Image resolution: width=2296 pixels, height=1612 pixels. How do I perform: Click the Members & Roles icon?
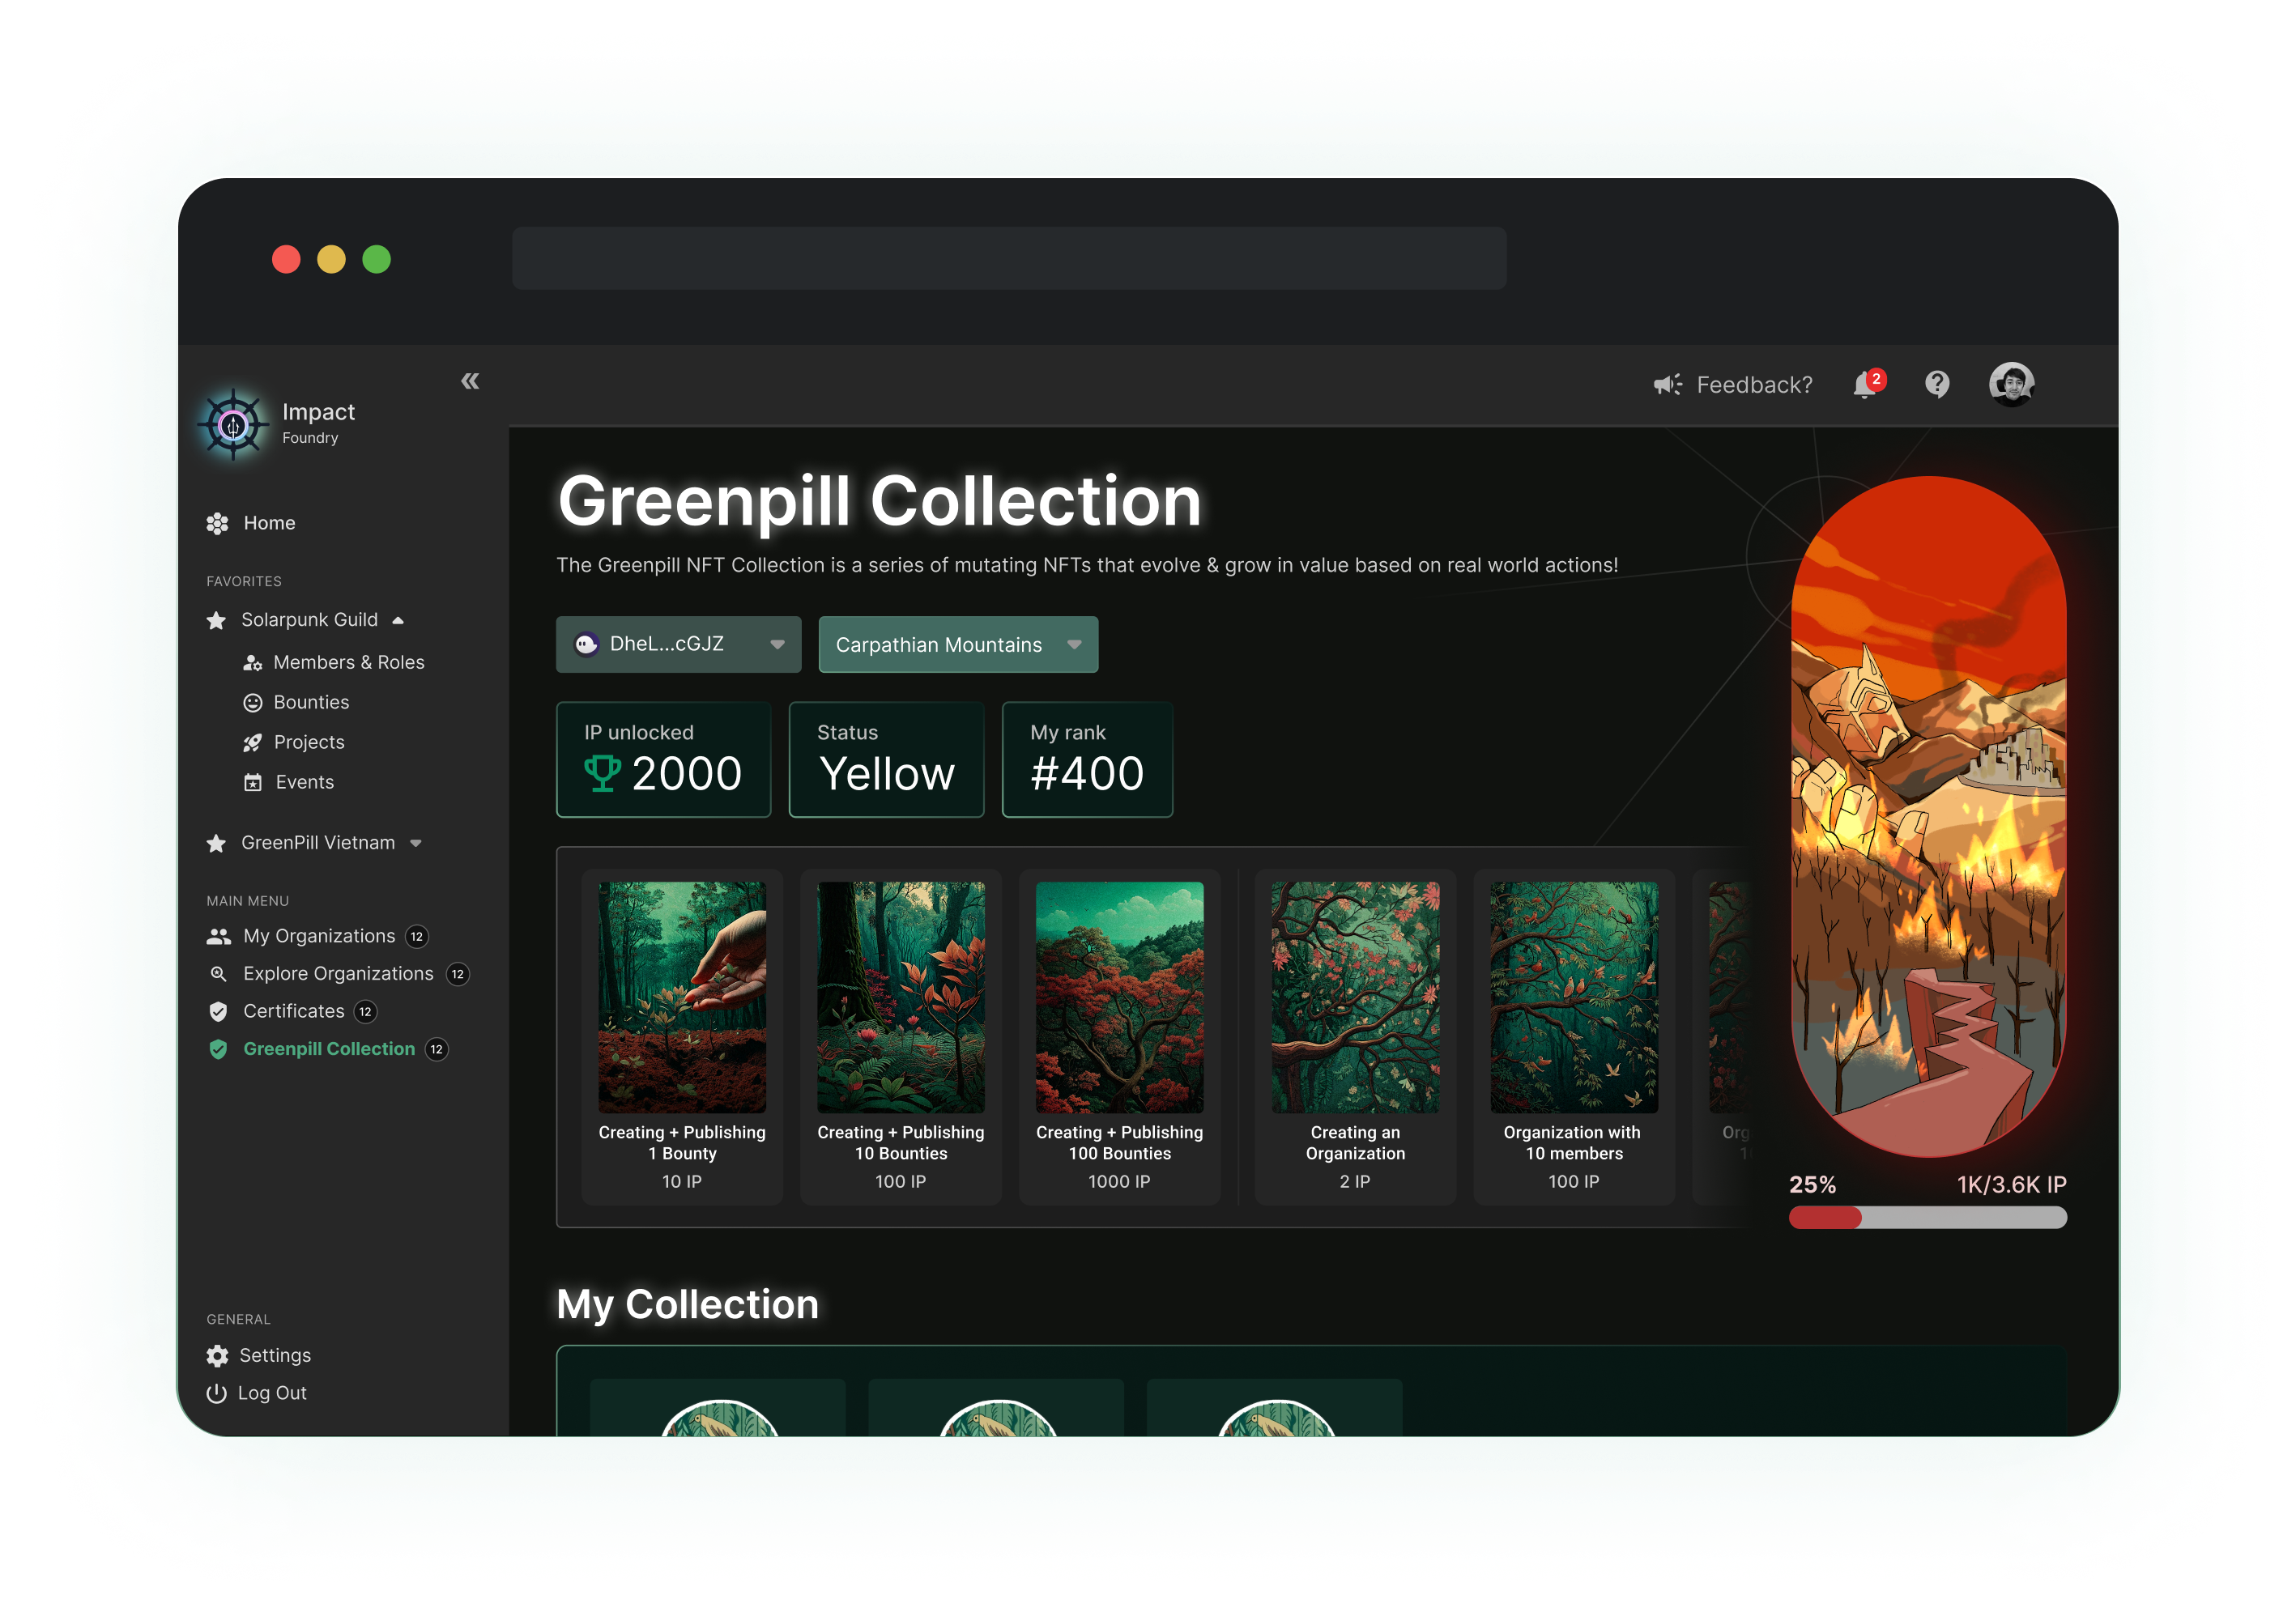253,663
